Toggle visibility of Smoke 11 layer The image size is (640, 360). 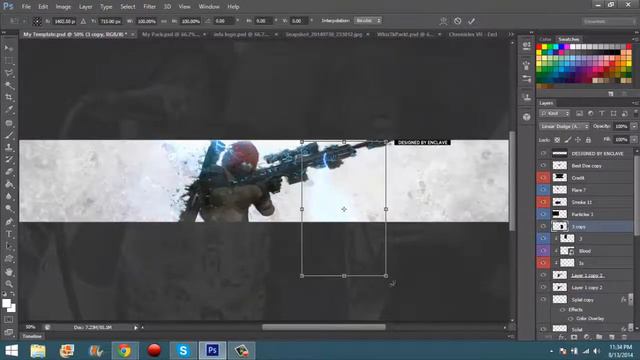pyautogui.click(x=543, y=202)
